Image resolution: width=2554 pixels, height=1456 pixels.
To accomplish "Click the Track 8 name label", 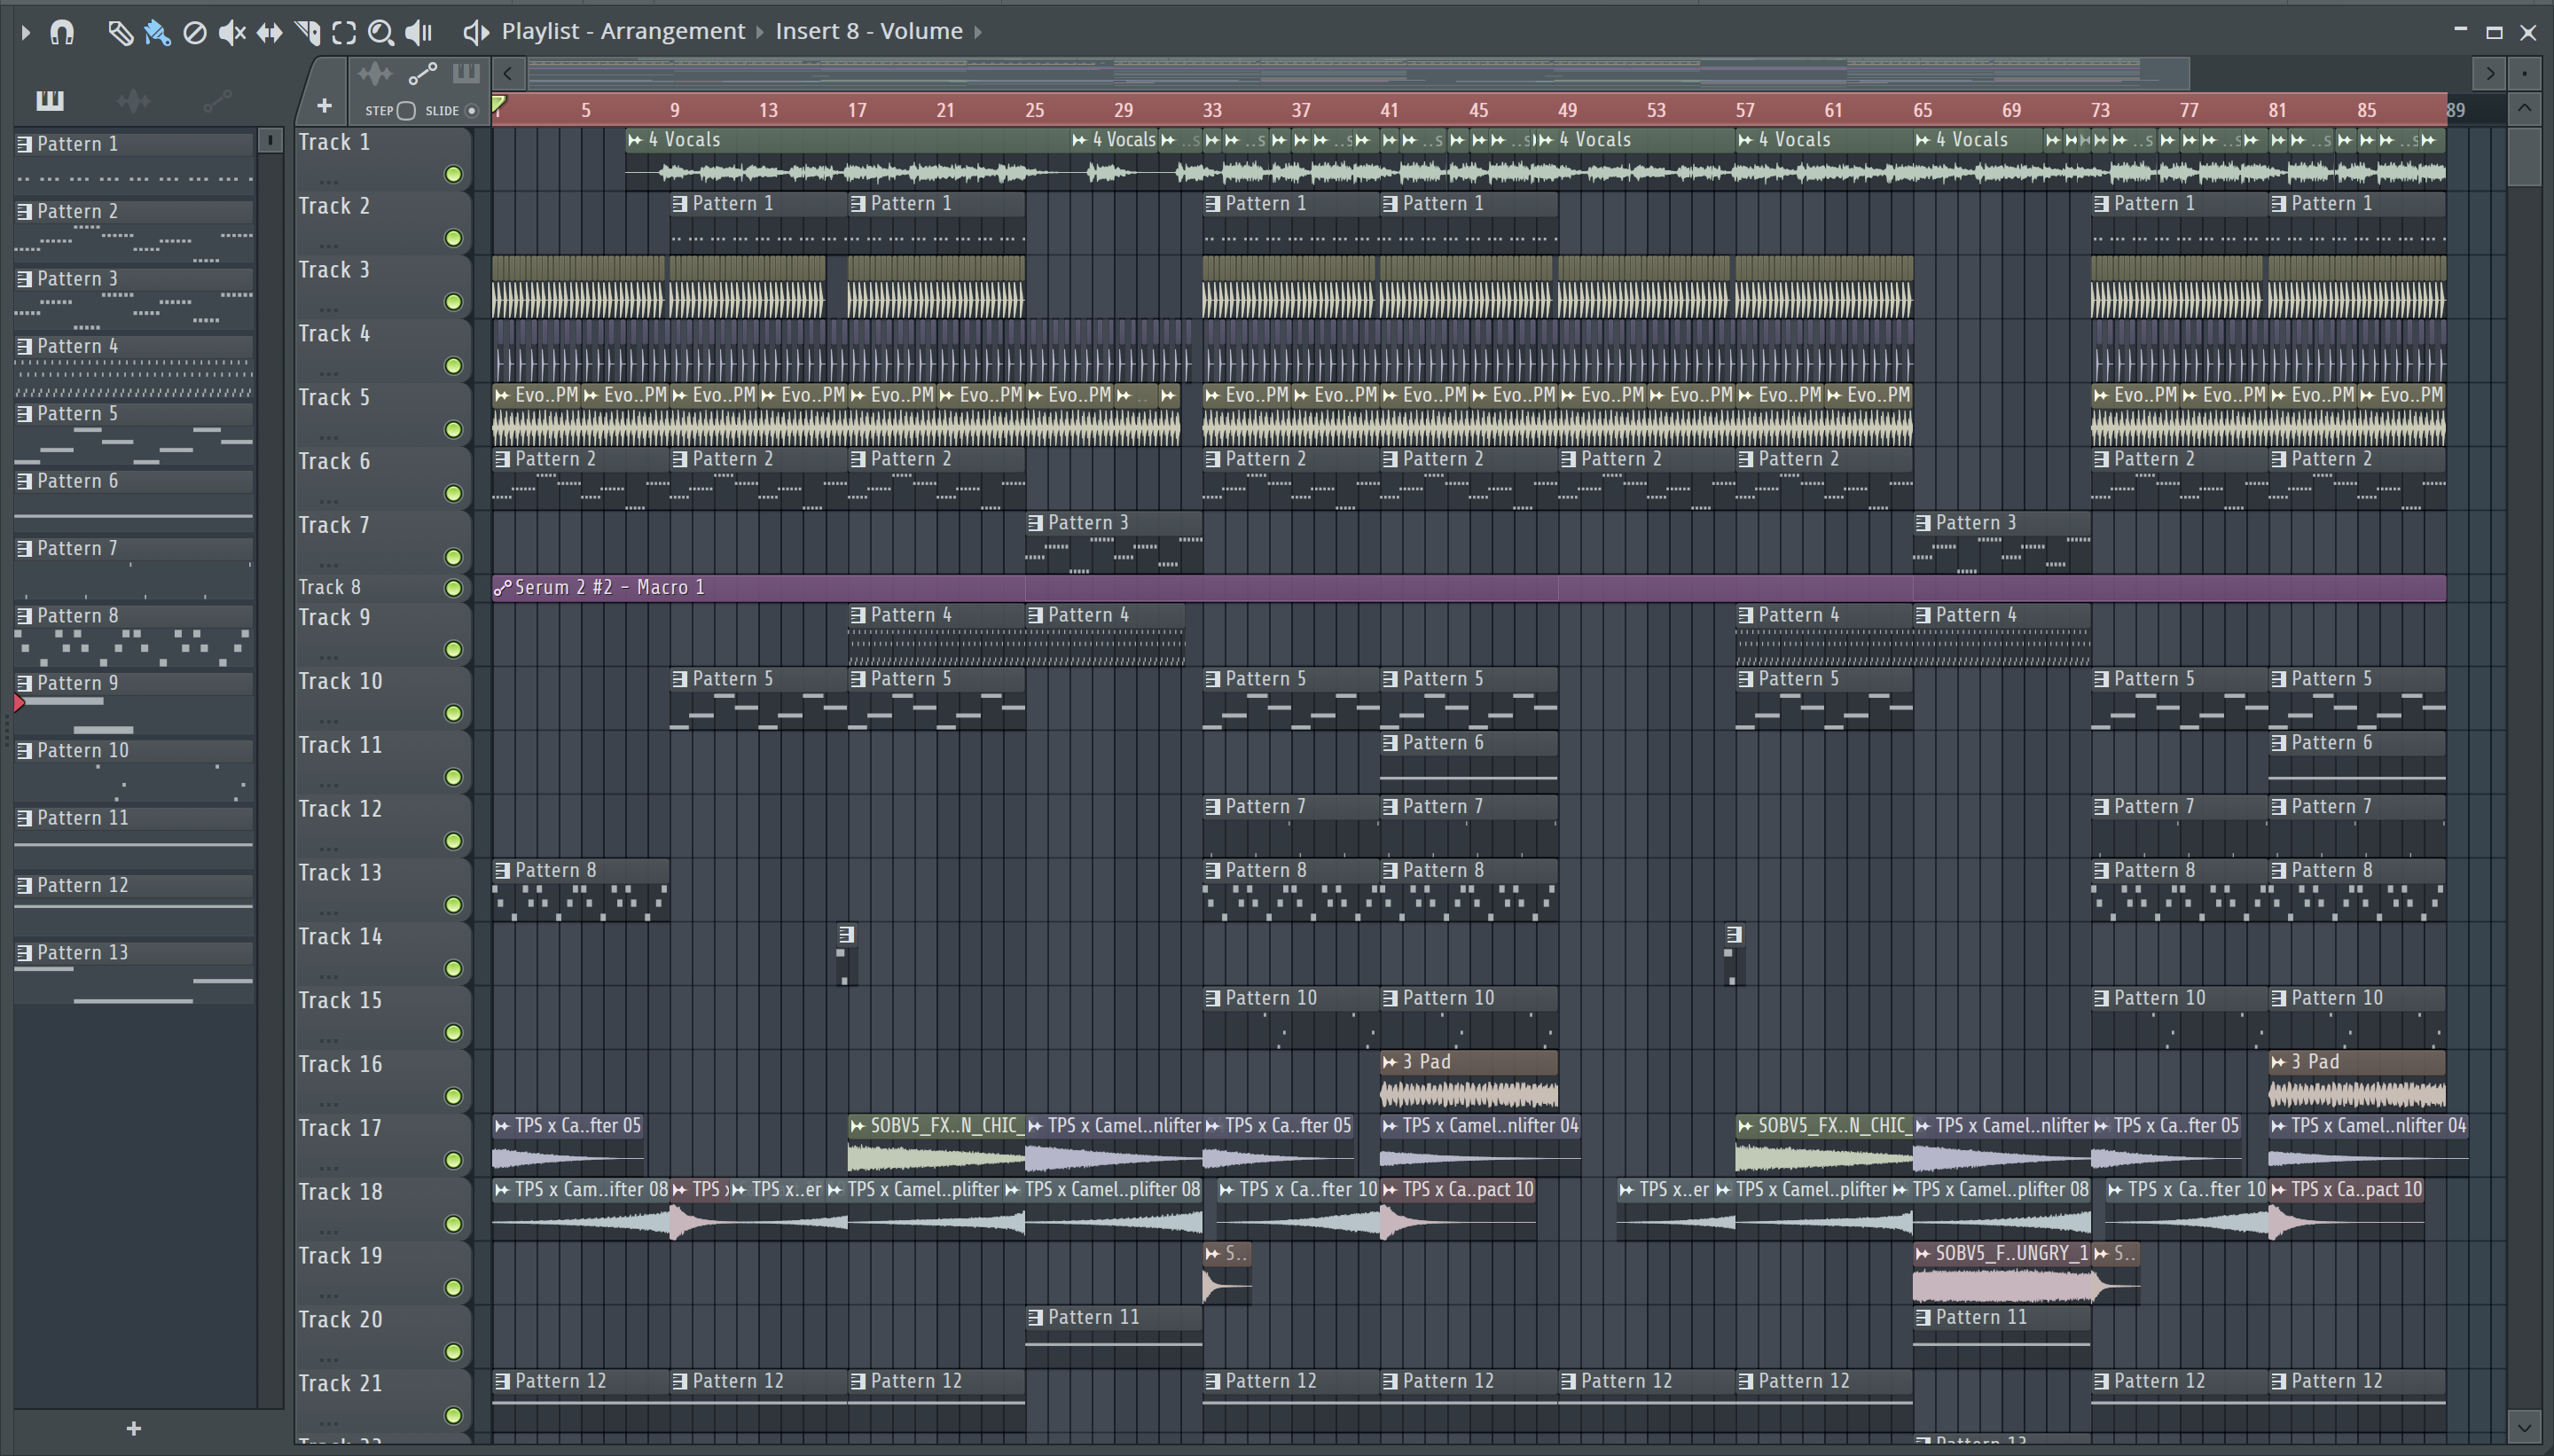I will coord(330,588).
